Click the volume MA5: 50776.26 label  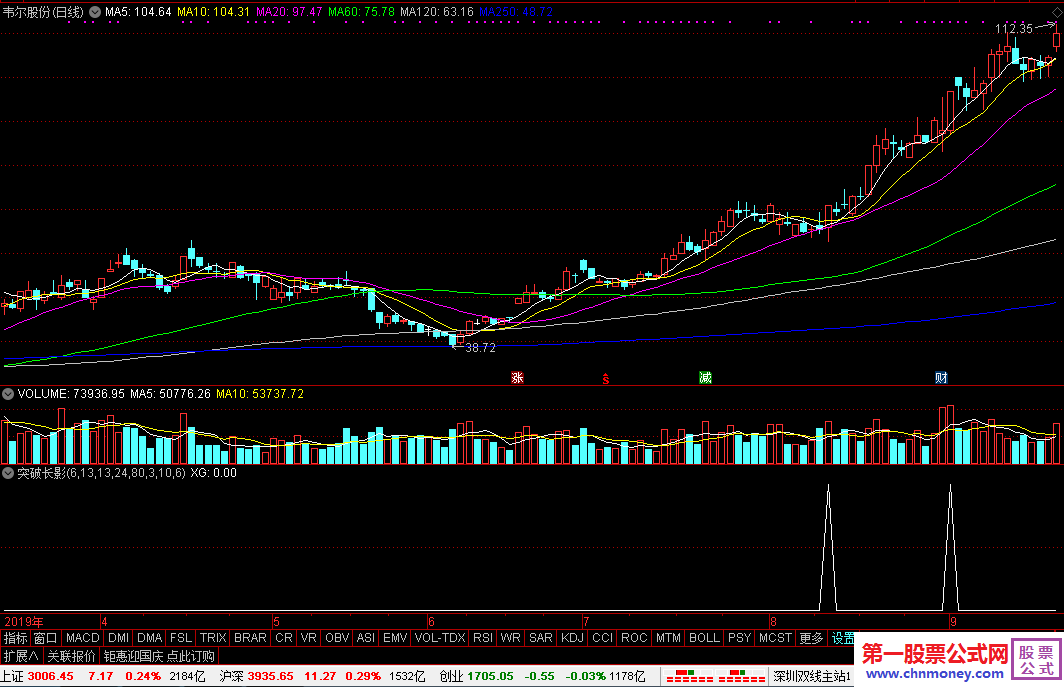170,394
